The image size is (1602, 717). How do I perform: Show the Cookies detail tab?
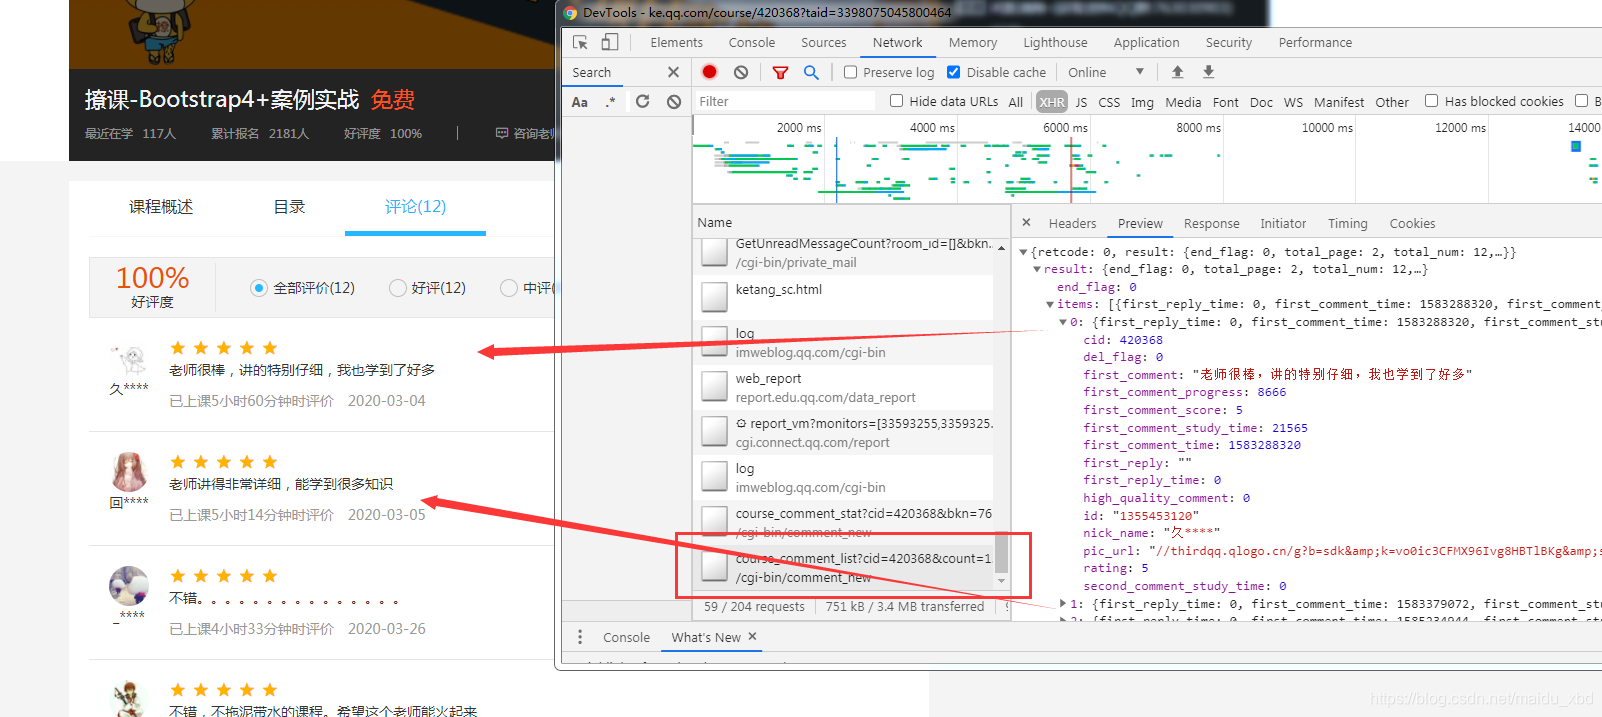click(1412, 223)
